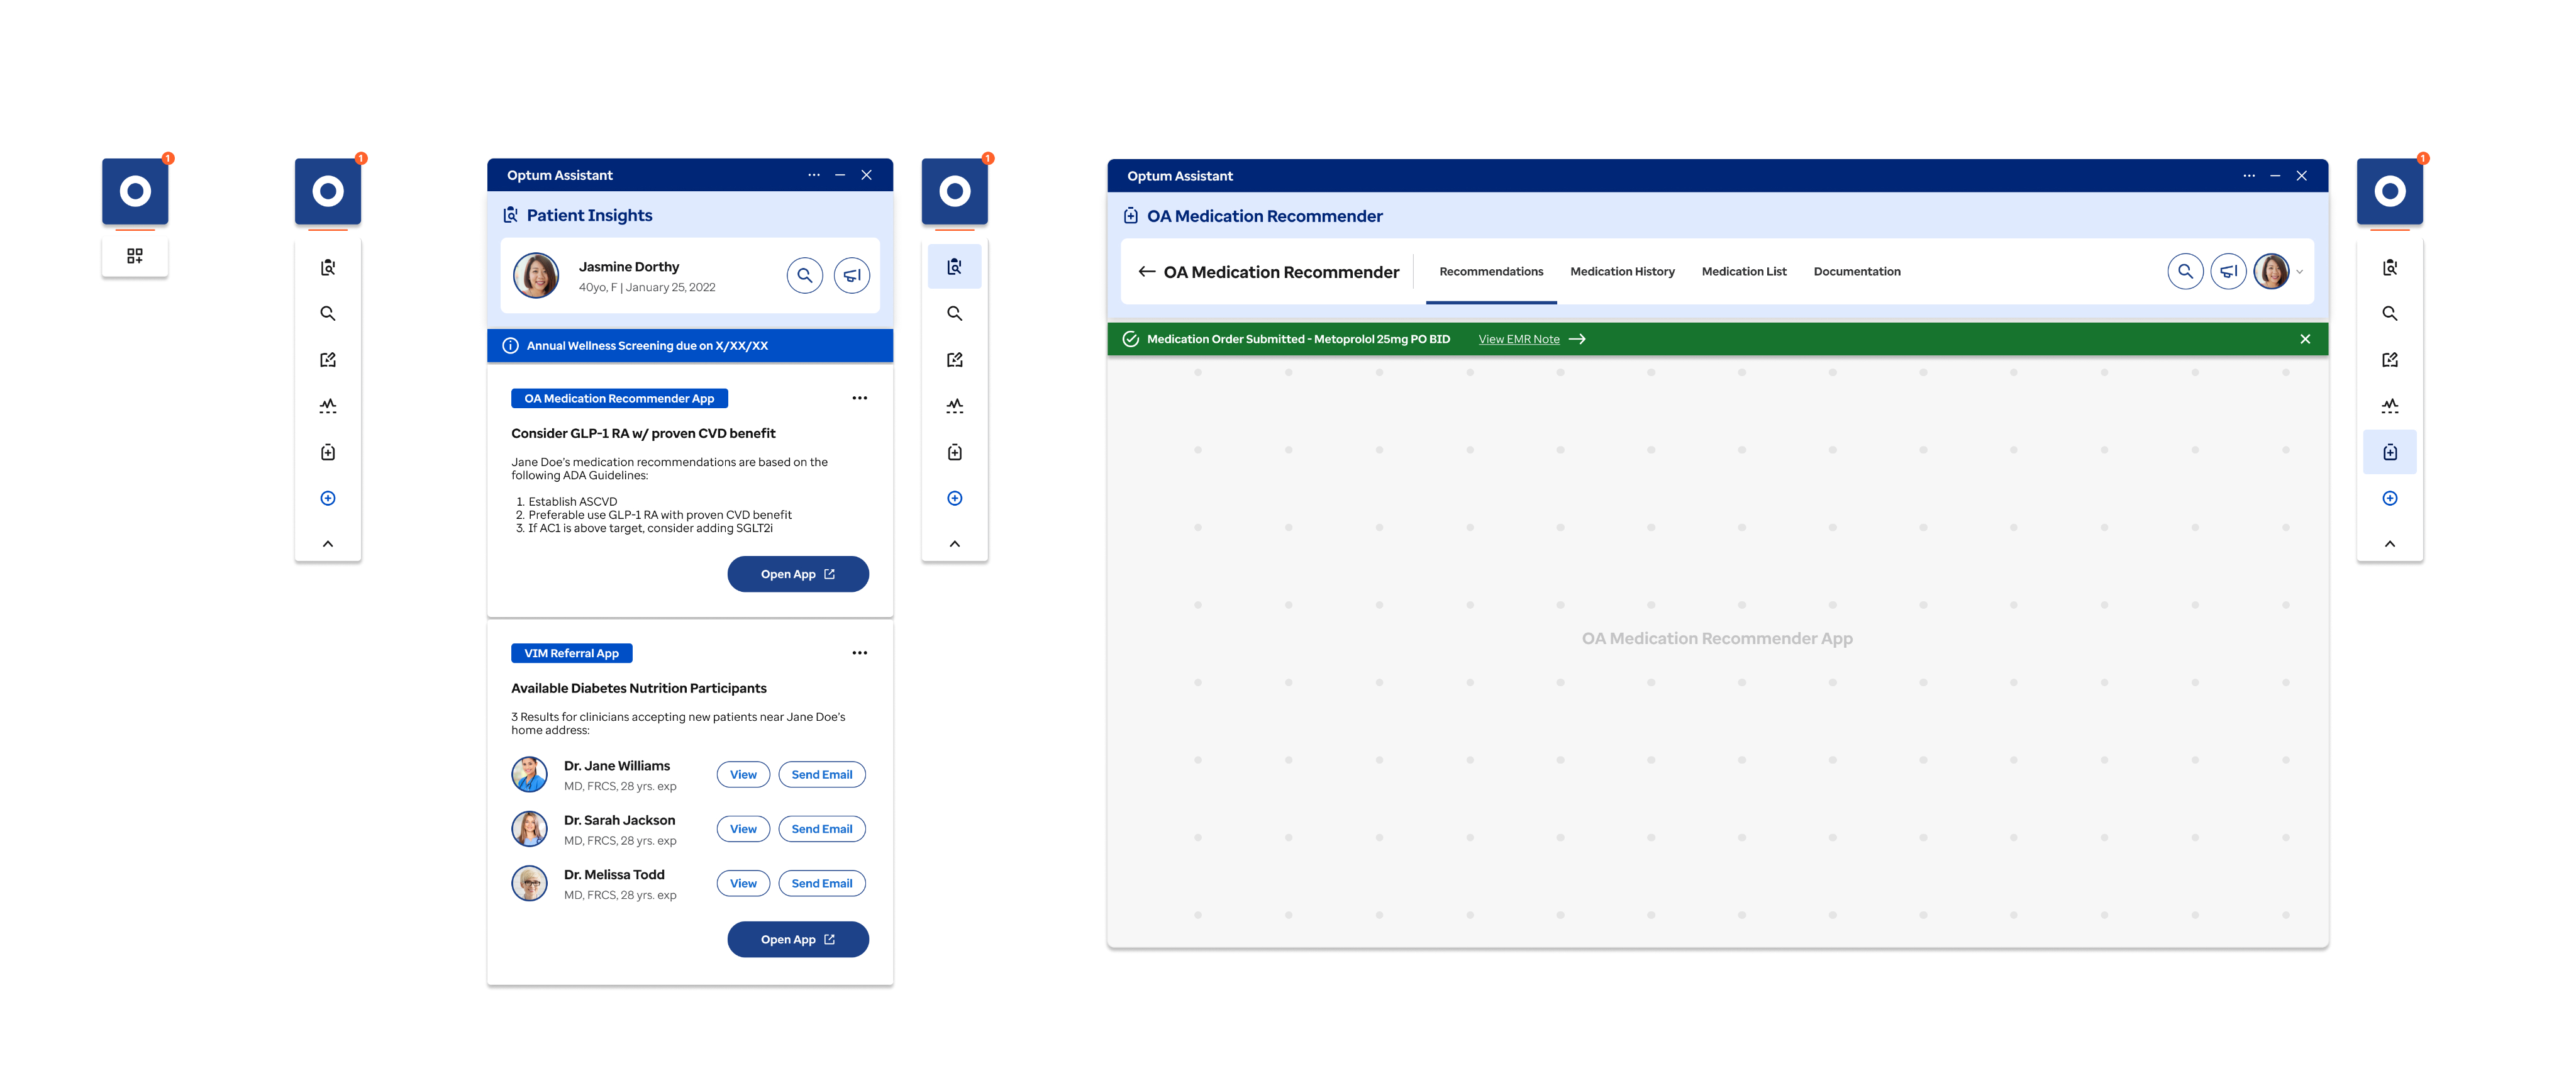Send Email to Dr. Sarah Jackson
Image resolution: width=2576 pixels, height=1073 pixels.
pyautogui.click(x=821, y=829)
